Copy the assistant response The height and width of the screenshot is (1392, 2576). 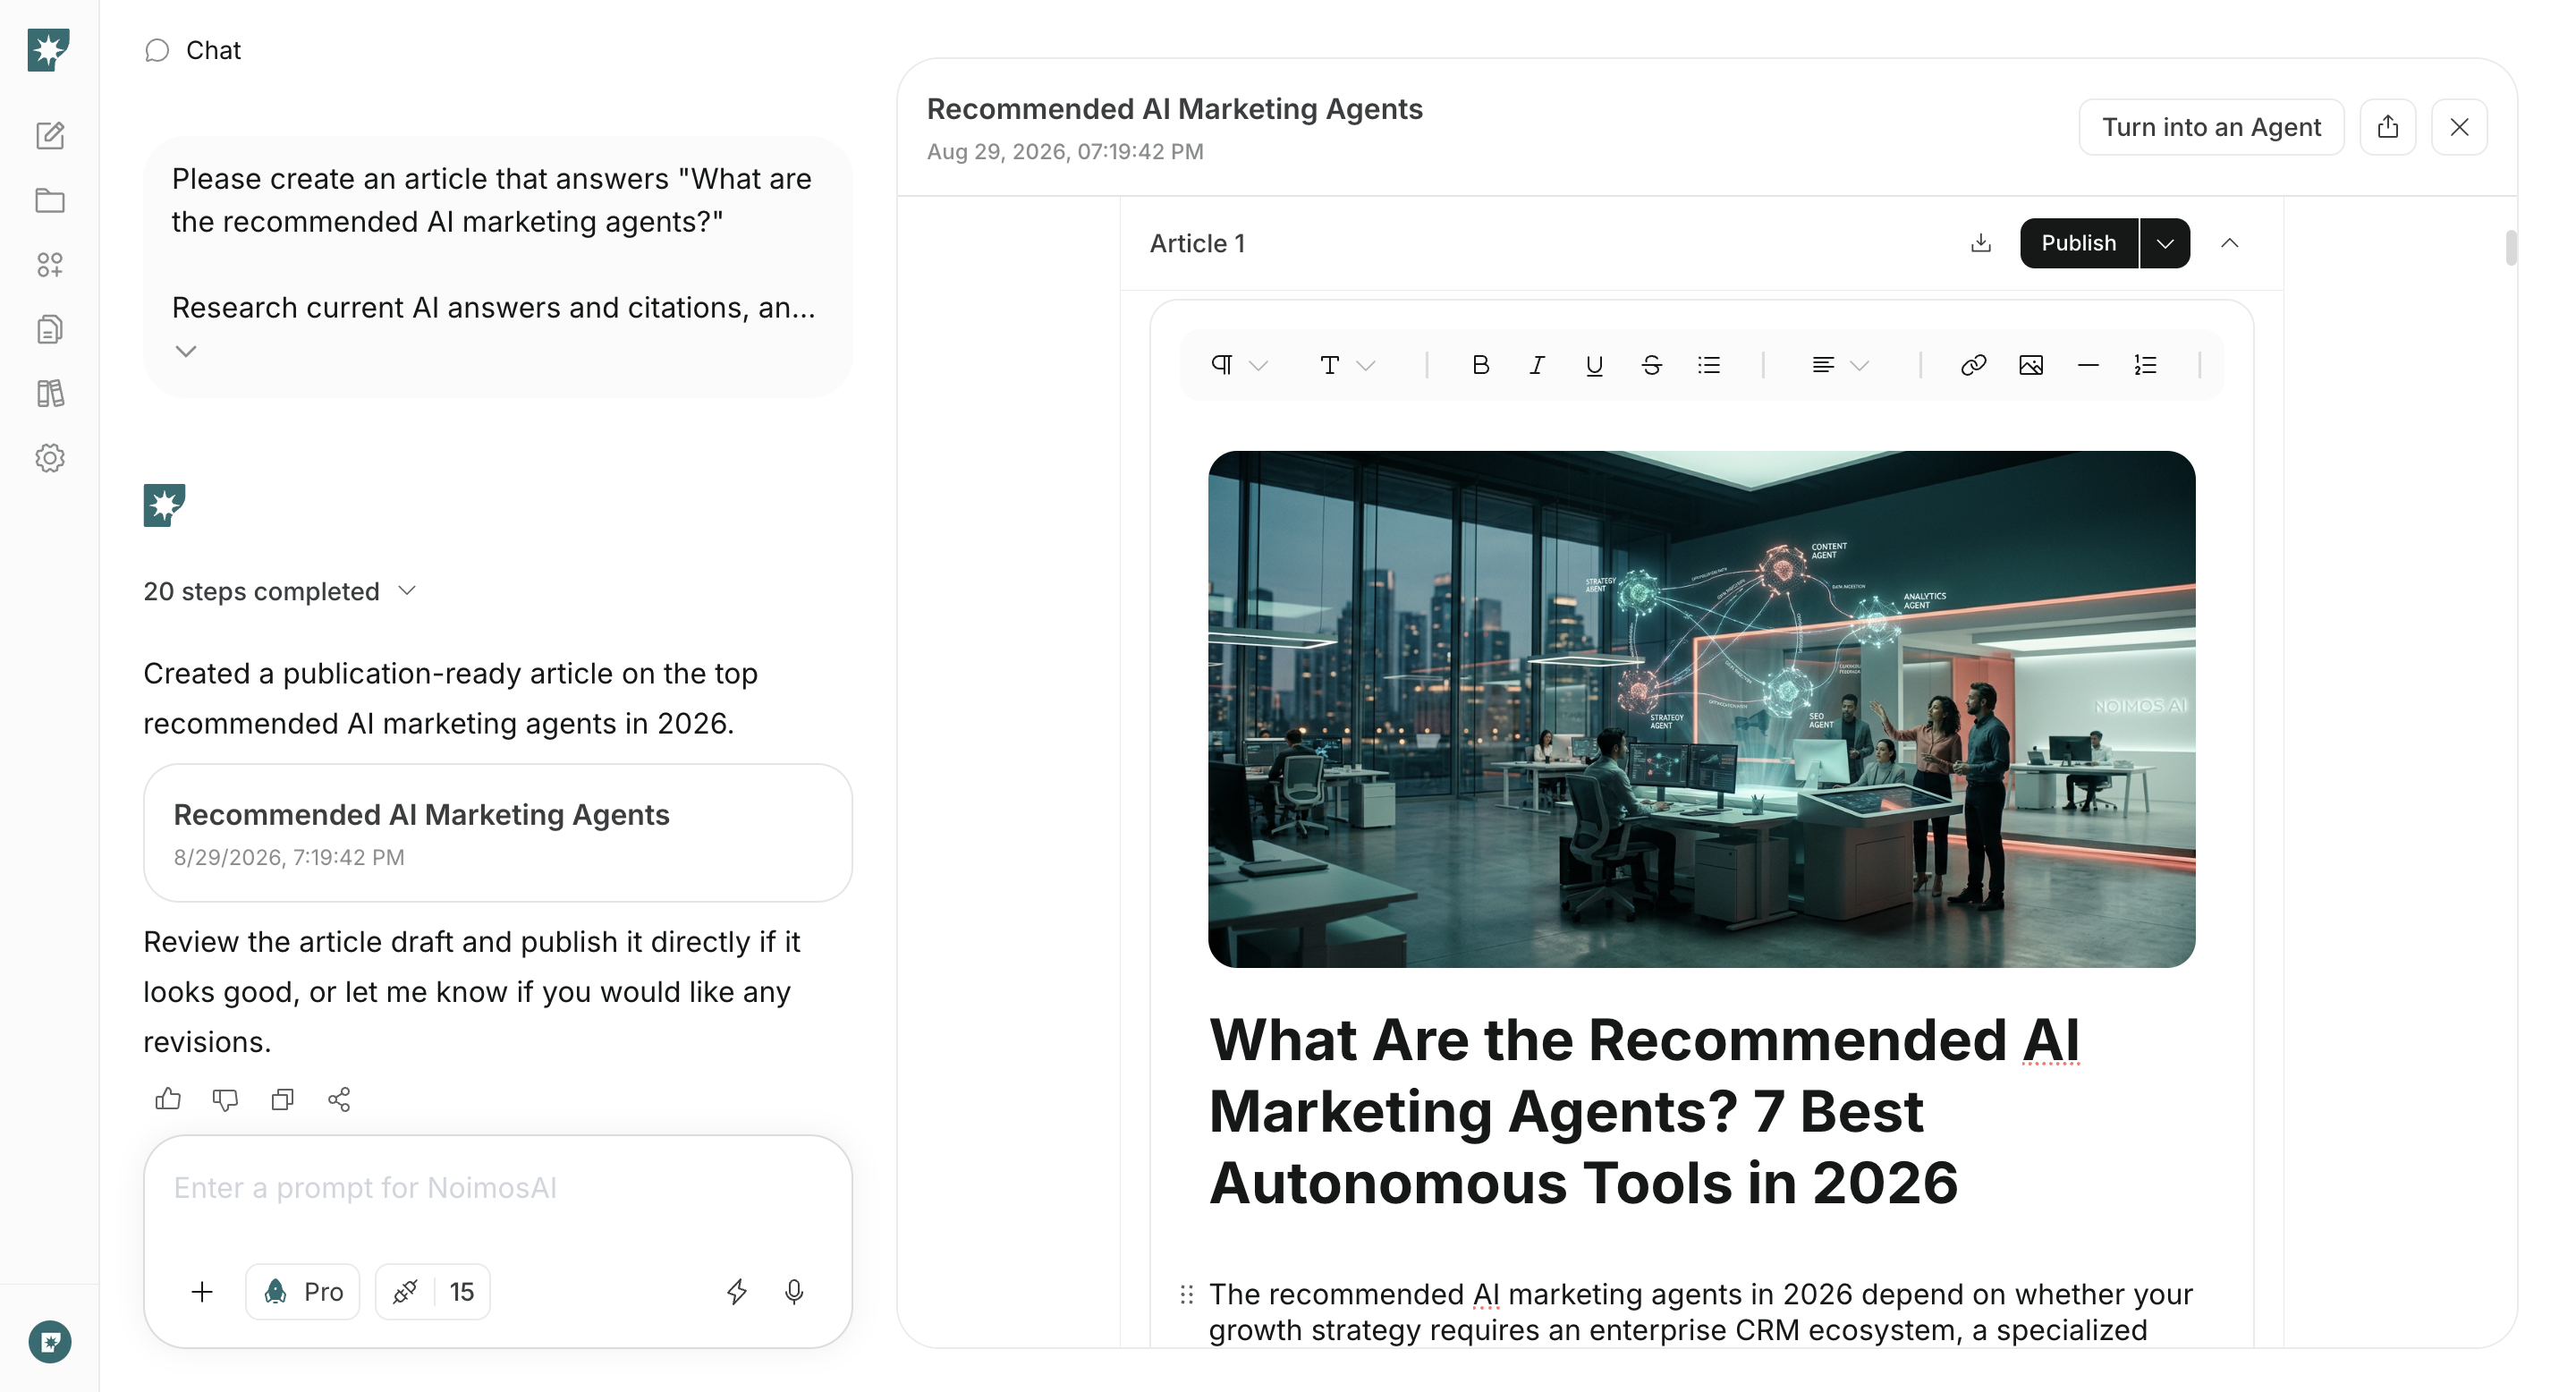[x=282, y=1099]
